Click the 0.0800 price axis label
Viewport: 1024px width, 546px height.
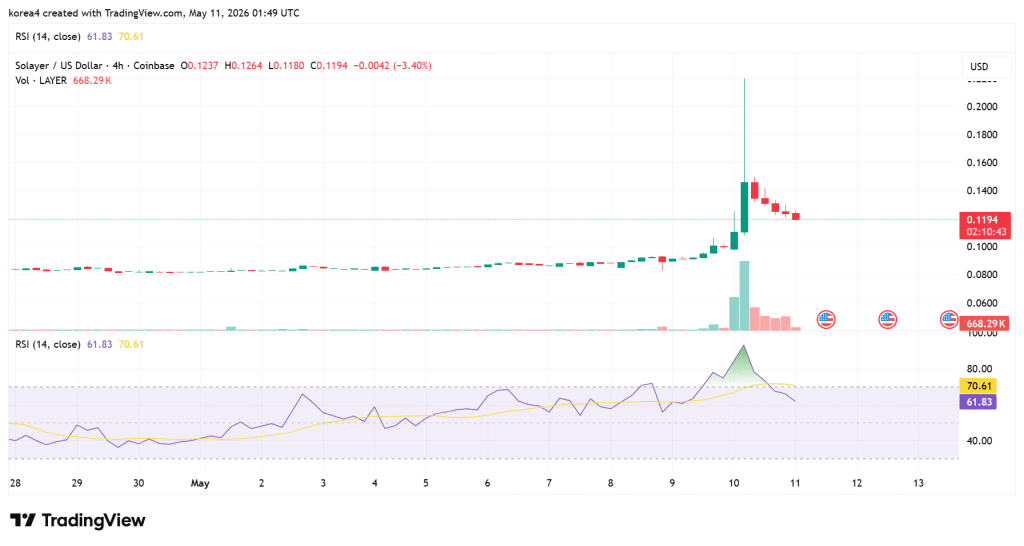(982, 274)
